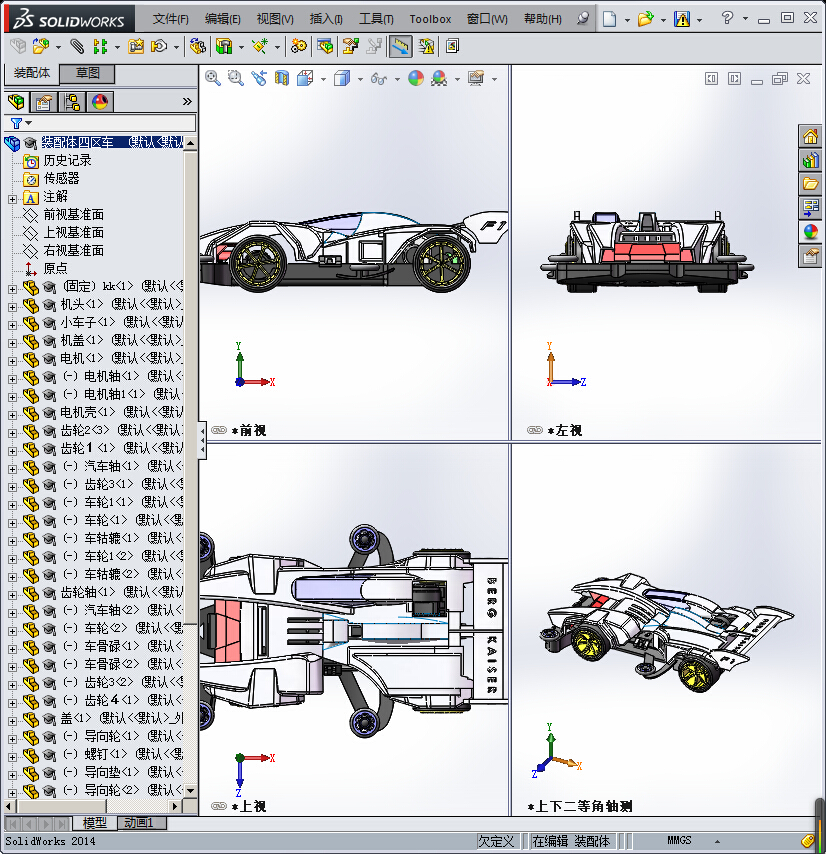This screenshot has width=826, height=854.
Task: Open the Design Library task pane icon
Action: point(810,161)
